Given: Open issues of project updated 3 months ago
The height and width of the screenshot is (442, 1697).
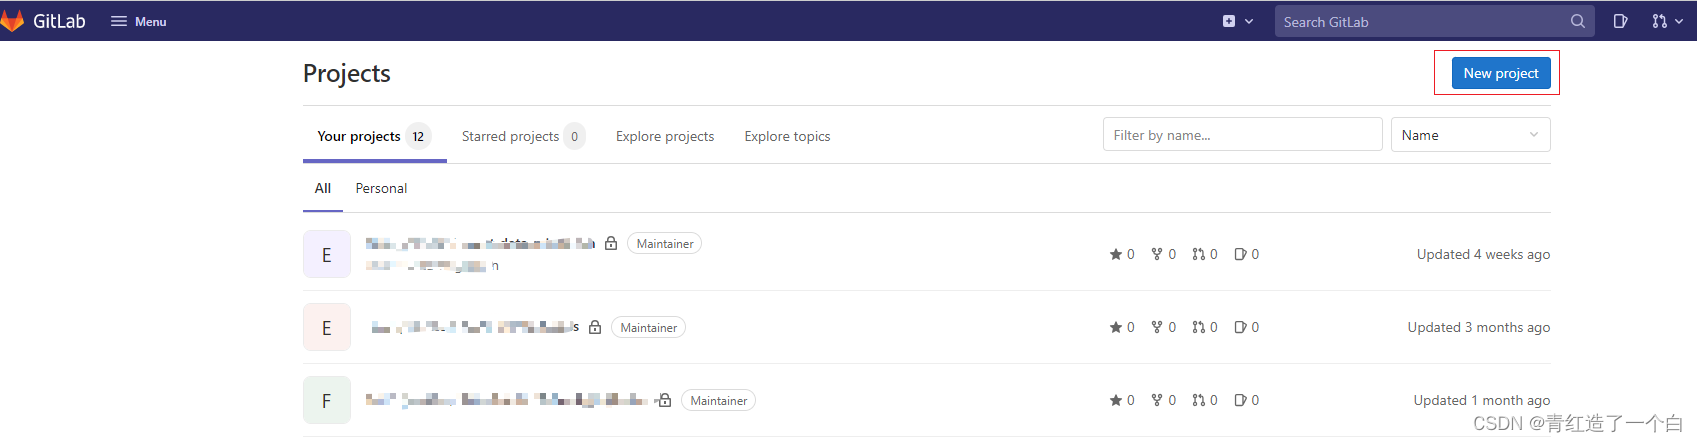Looking at the screenshot, I should click(1247, 327).
